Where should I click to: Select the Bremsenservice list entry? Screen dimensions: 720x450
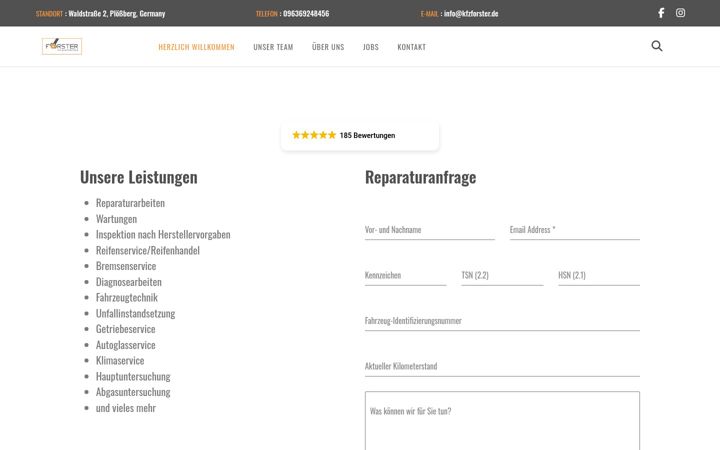coord(126,266)
